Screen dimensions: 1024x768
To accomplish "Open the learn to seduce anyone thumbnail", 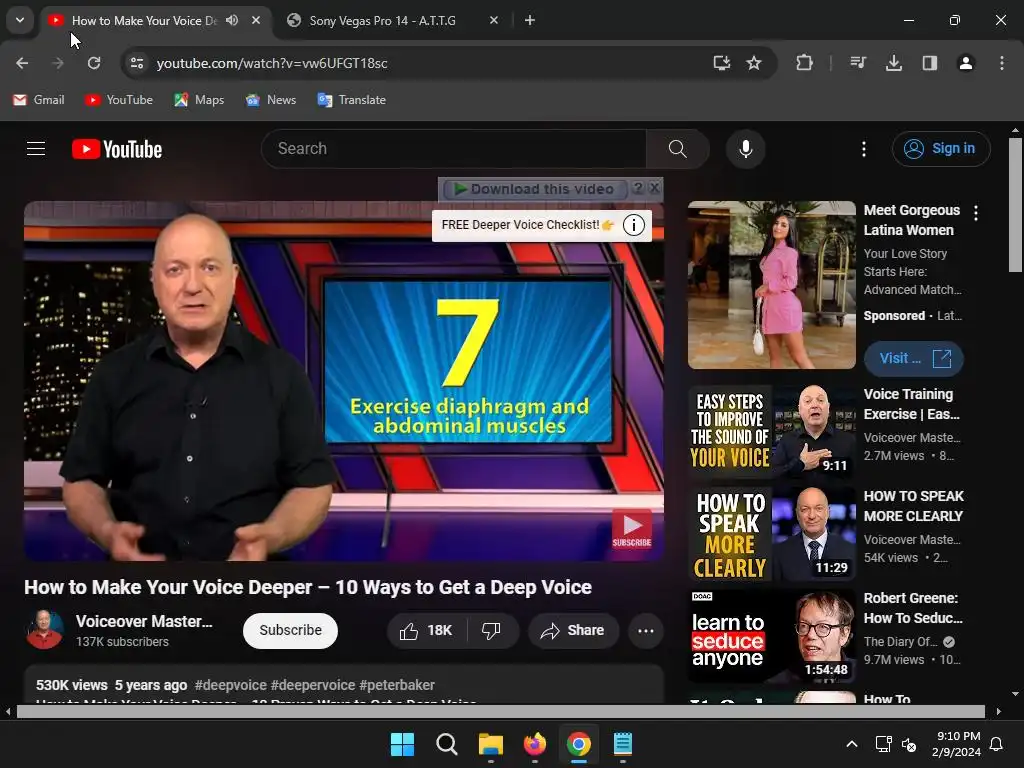I will (x=771, y=635).
